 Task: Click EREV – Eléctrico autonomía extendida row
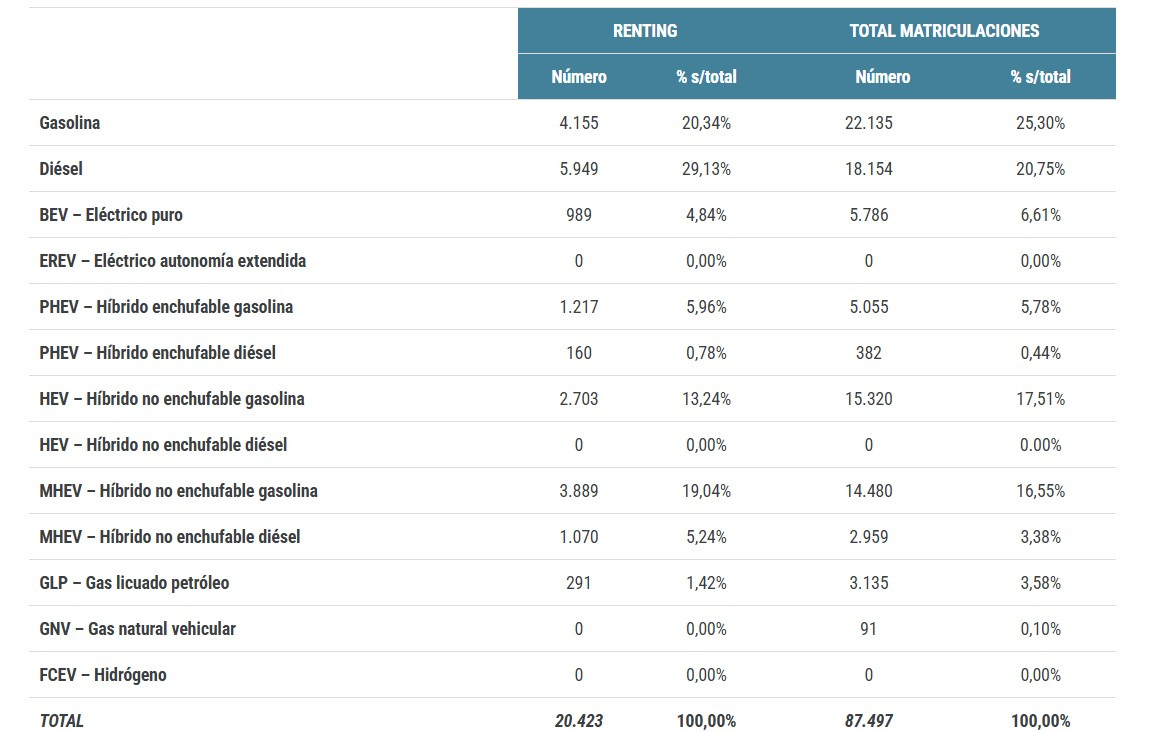coord(572,261)
